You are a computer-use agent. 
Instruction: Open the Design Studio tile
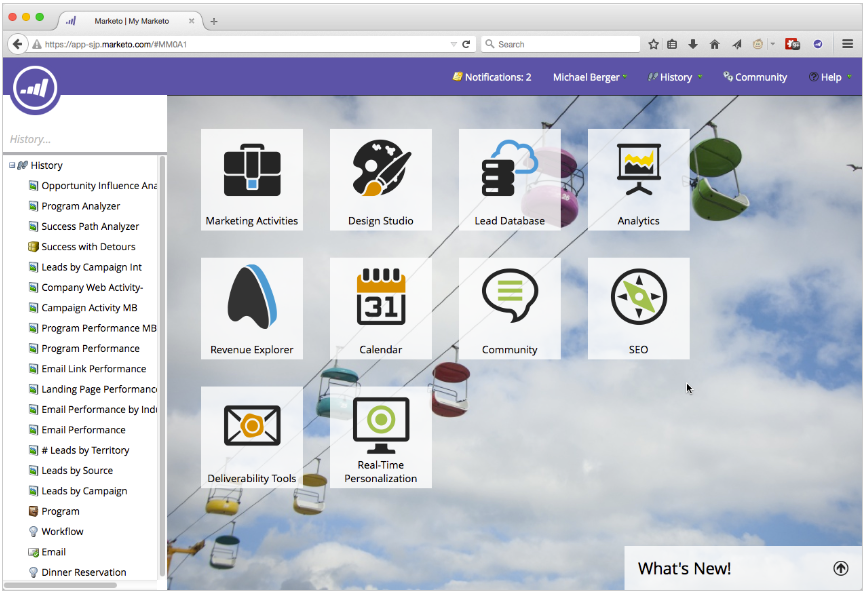tap(381, 178)
